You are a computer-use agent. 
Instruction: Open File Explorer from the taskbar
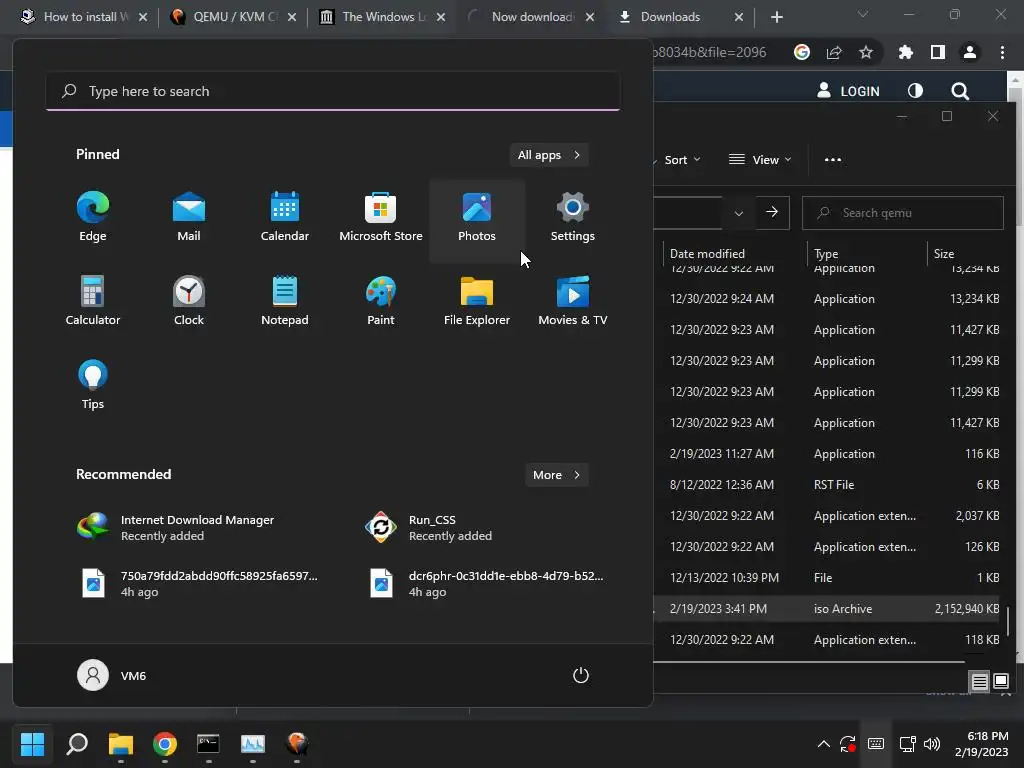(x=121, y=743)
